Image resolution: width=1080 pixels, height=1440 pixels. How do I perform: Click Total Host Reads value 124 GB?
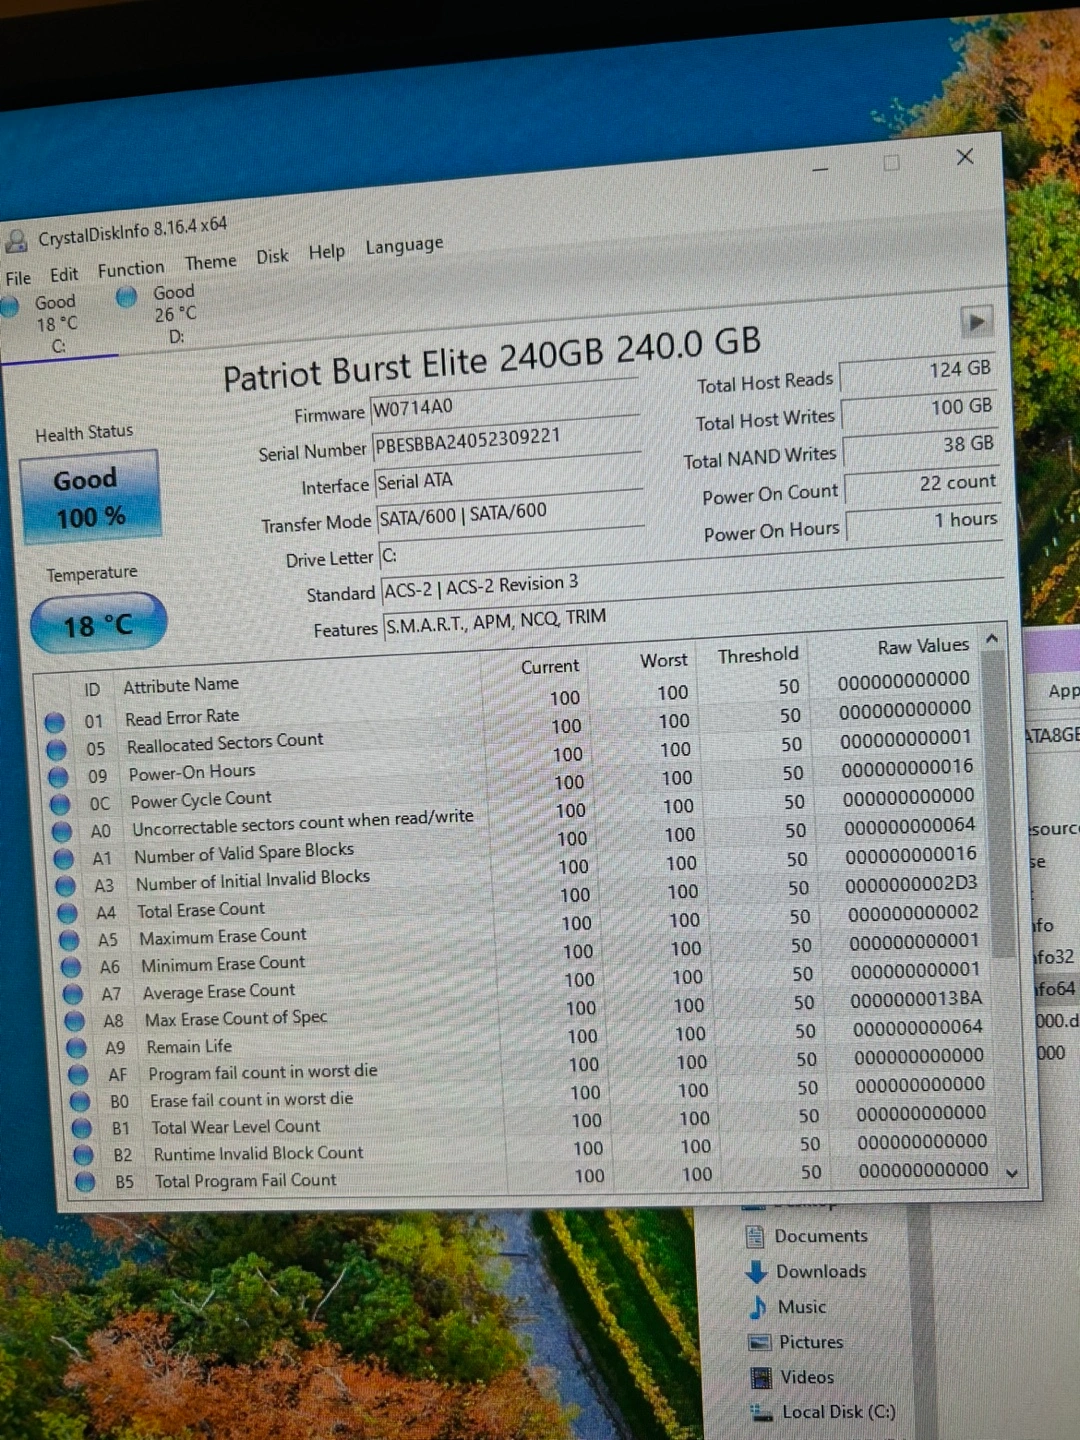[919, 370]
